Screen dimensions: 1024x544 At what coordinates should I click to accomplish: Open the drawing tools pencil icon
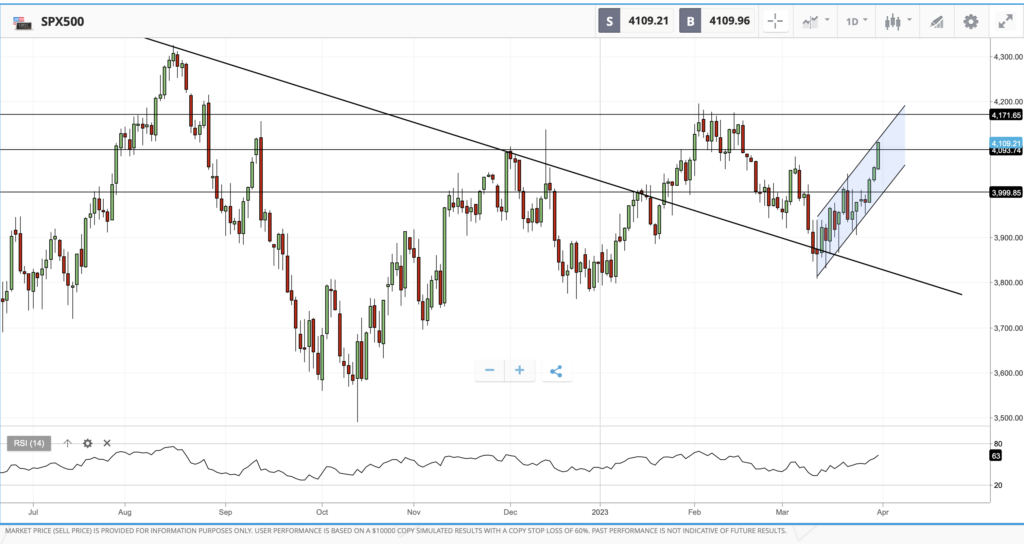(936, 20)
